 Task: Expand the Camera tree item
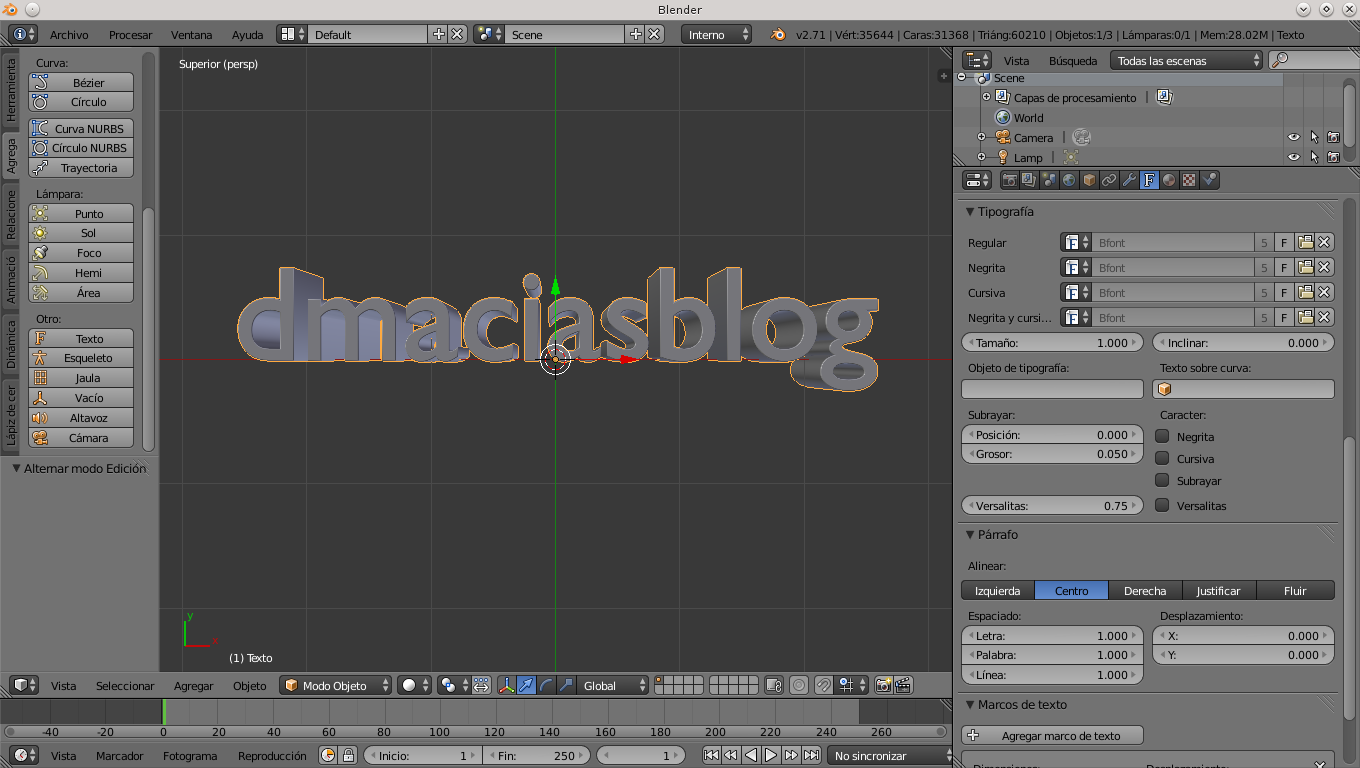[x=982, y=137]
